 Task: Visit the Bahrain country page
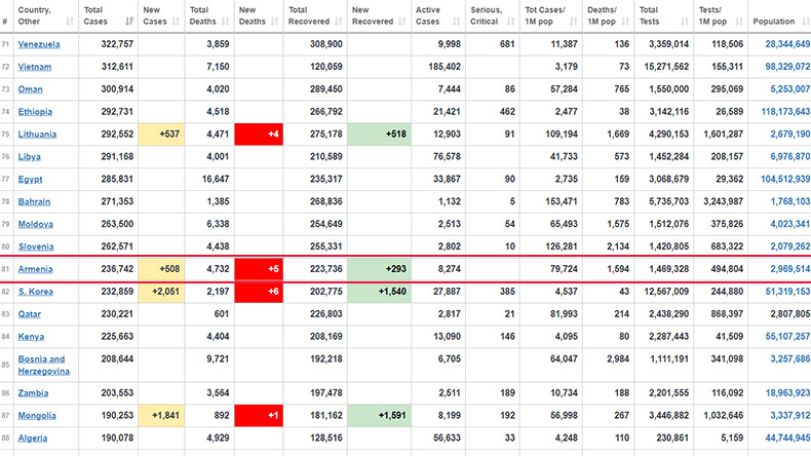point(34,202)
